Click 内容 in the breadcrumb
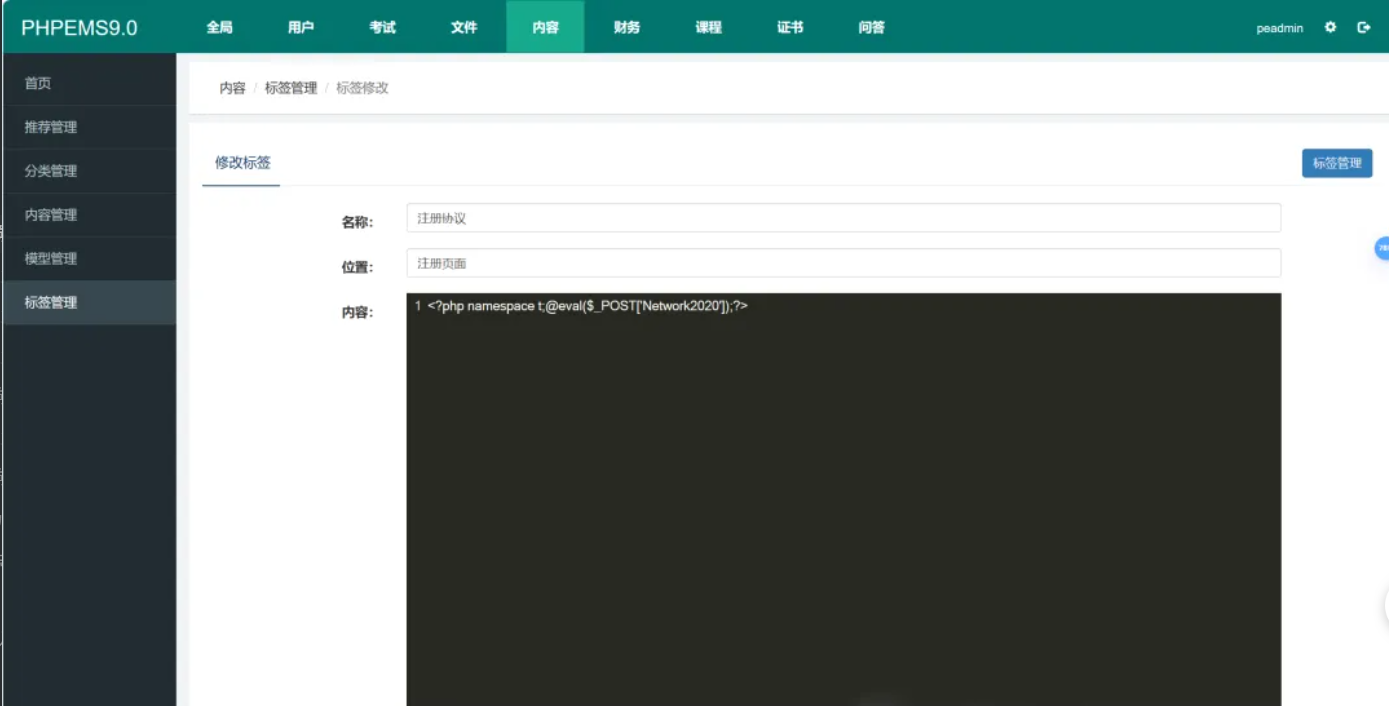The width and height of the screenshot is (1389, 706). (x=232, y=88)
